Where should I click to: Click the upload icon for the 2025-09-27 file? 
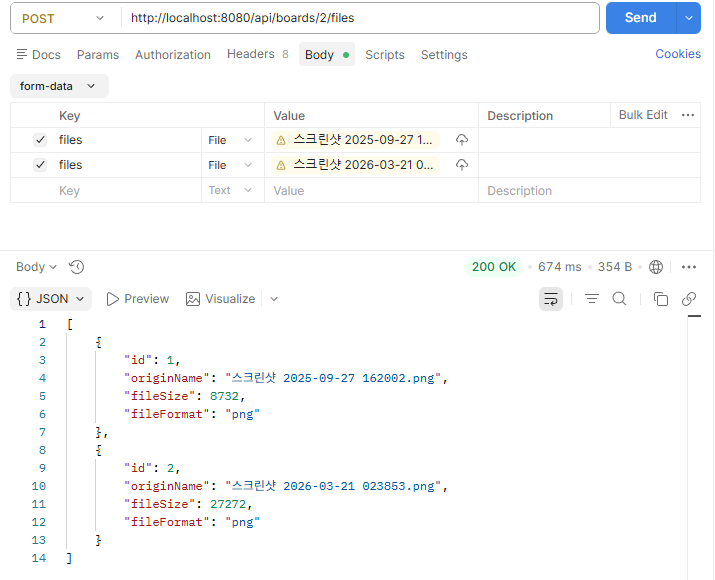tap(461, 140)
